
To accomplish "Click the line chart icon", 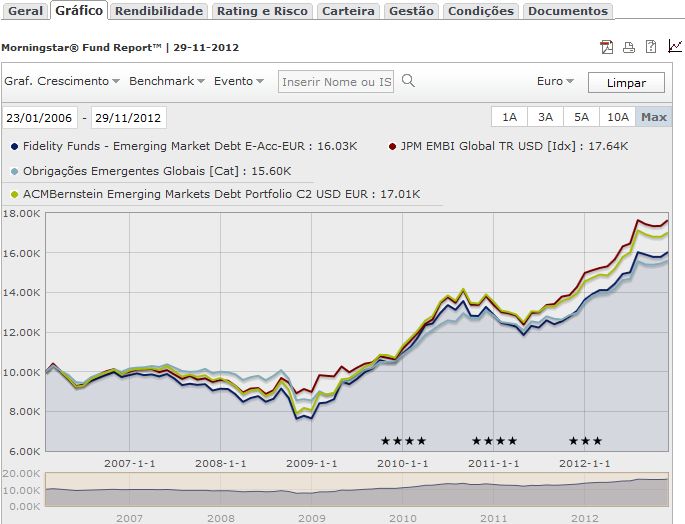I will [x=675, y=46].
